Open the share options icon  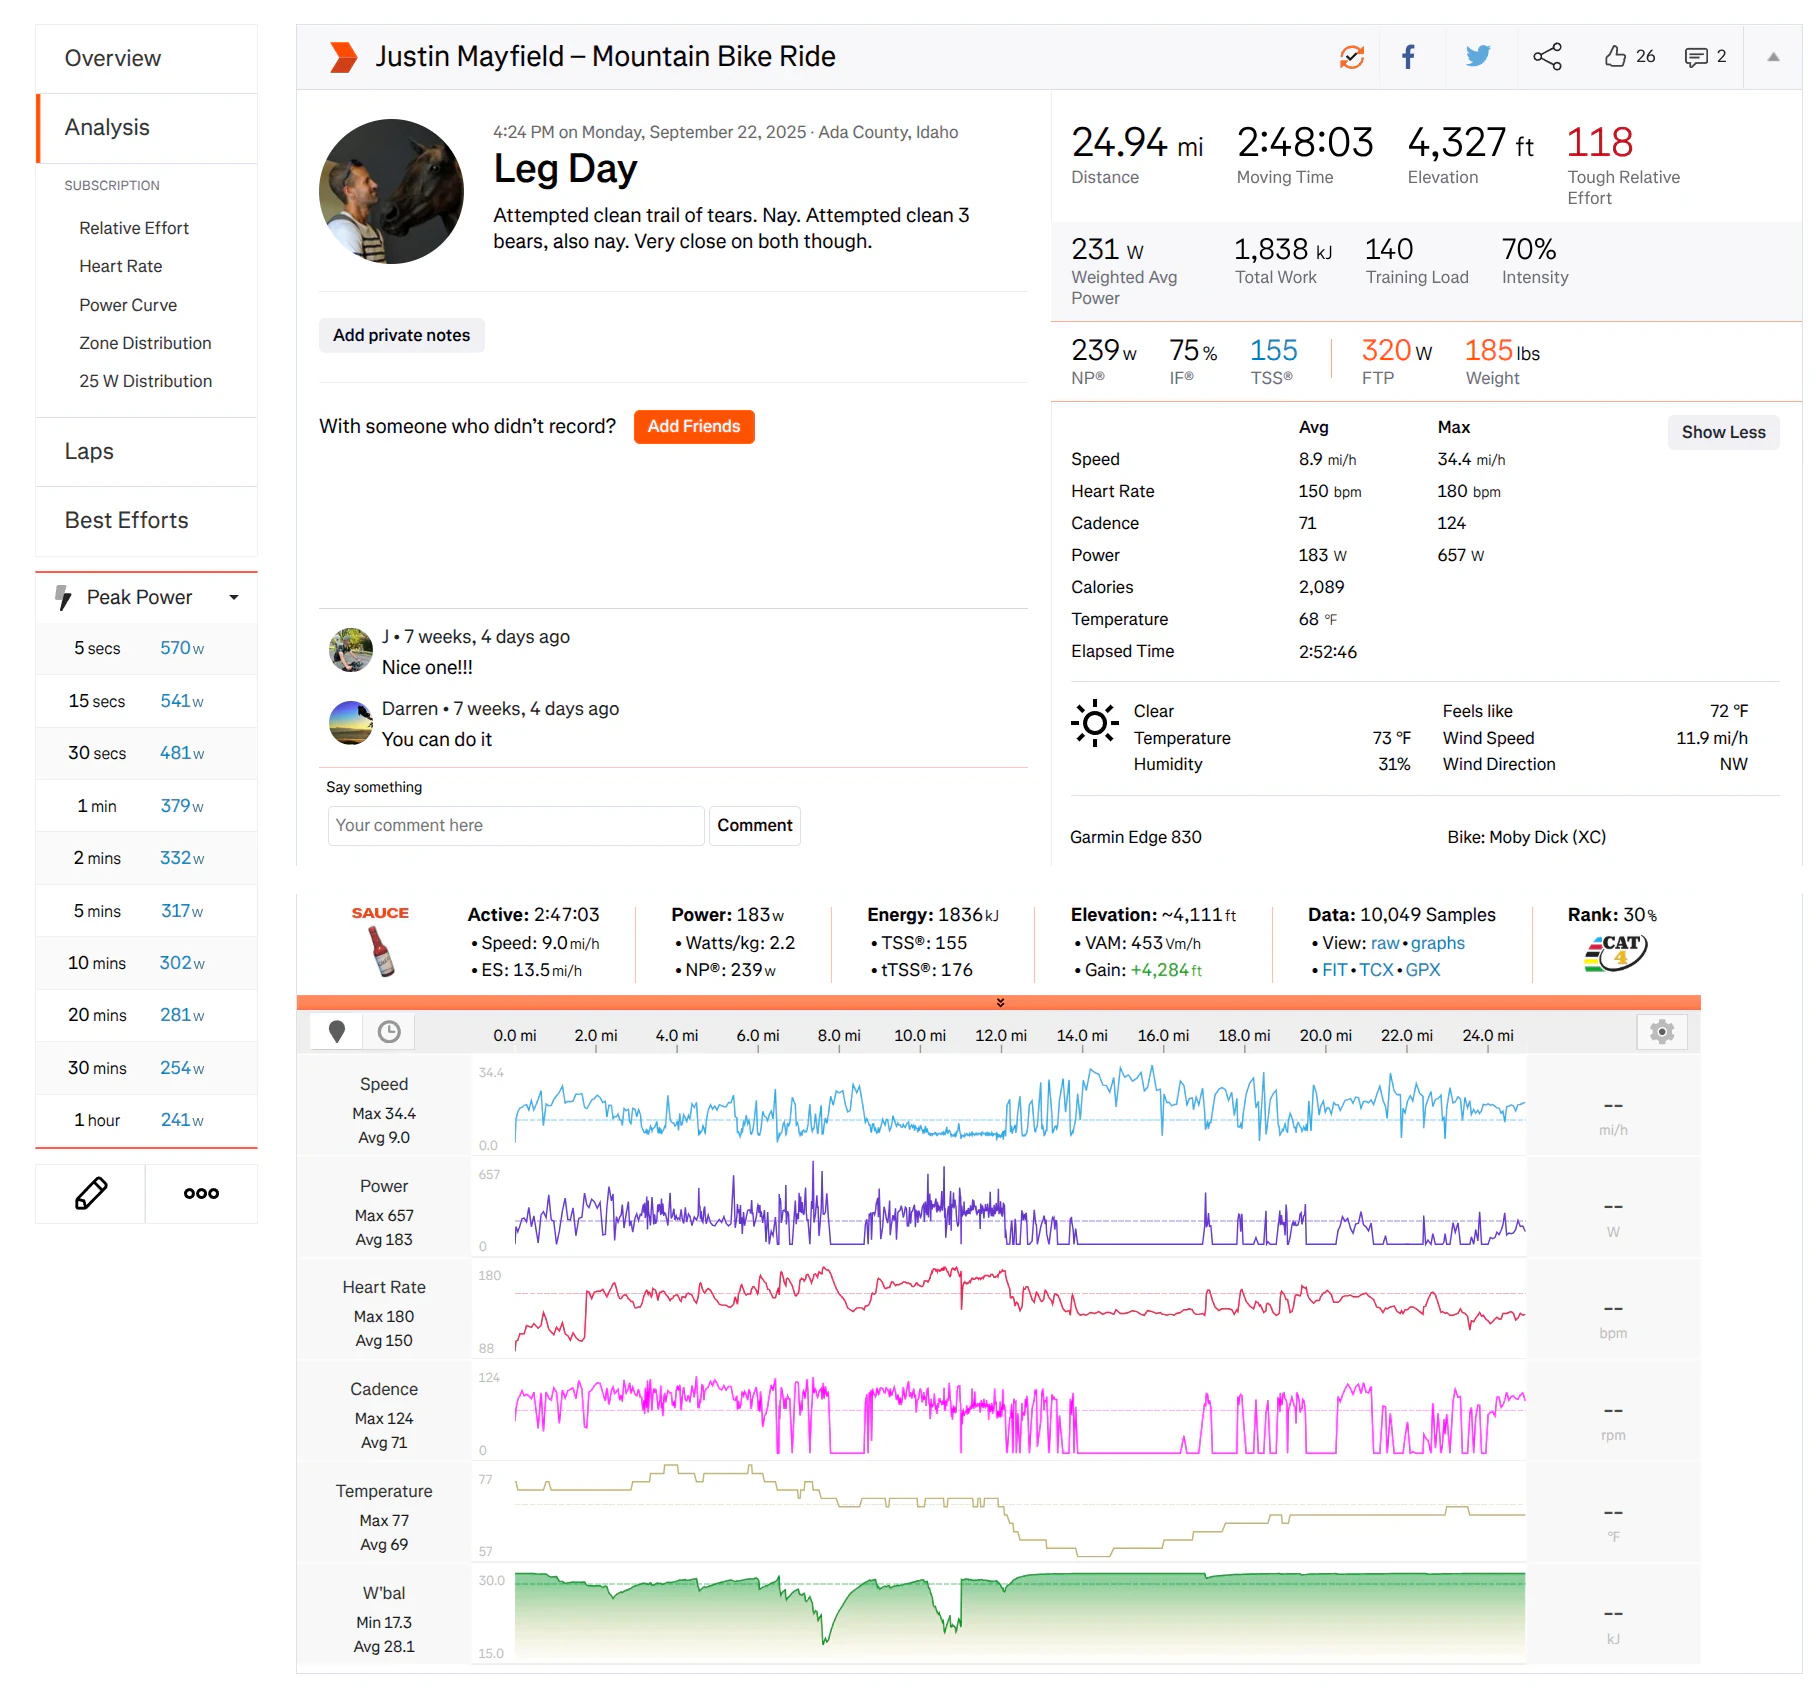click(1547, 57)
